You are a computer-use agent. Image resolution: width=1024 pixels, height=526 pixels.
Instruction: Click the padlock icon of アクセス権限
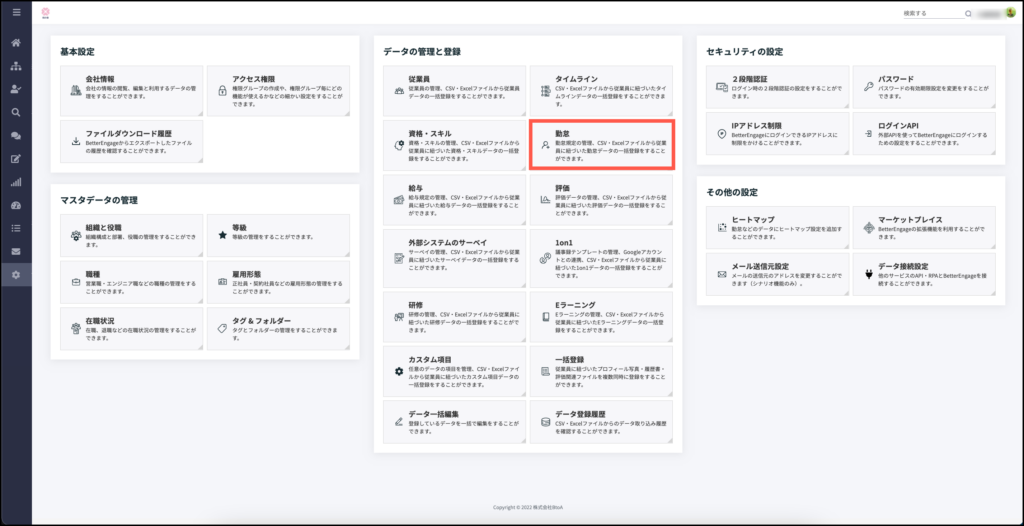coord(221,91)
